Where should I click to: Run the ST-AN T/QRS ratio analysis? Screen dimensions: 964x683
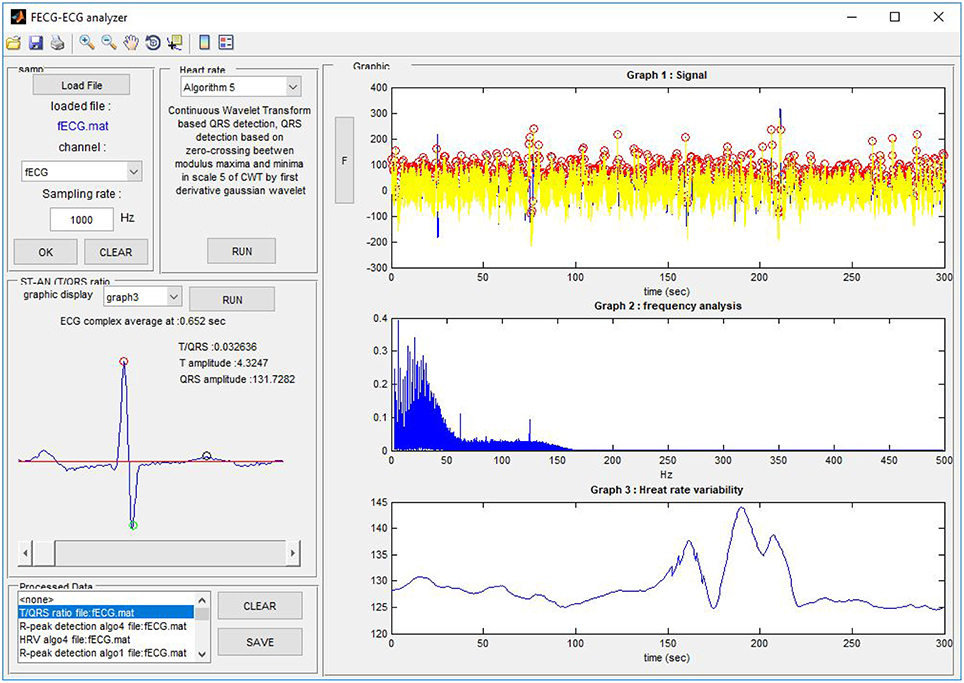[232, 299]
